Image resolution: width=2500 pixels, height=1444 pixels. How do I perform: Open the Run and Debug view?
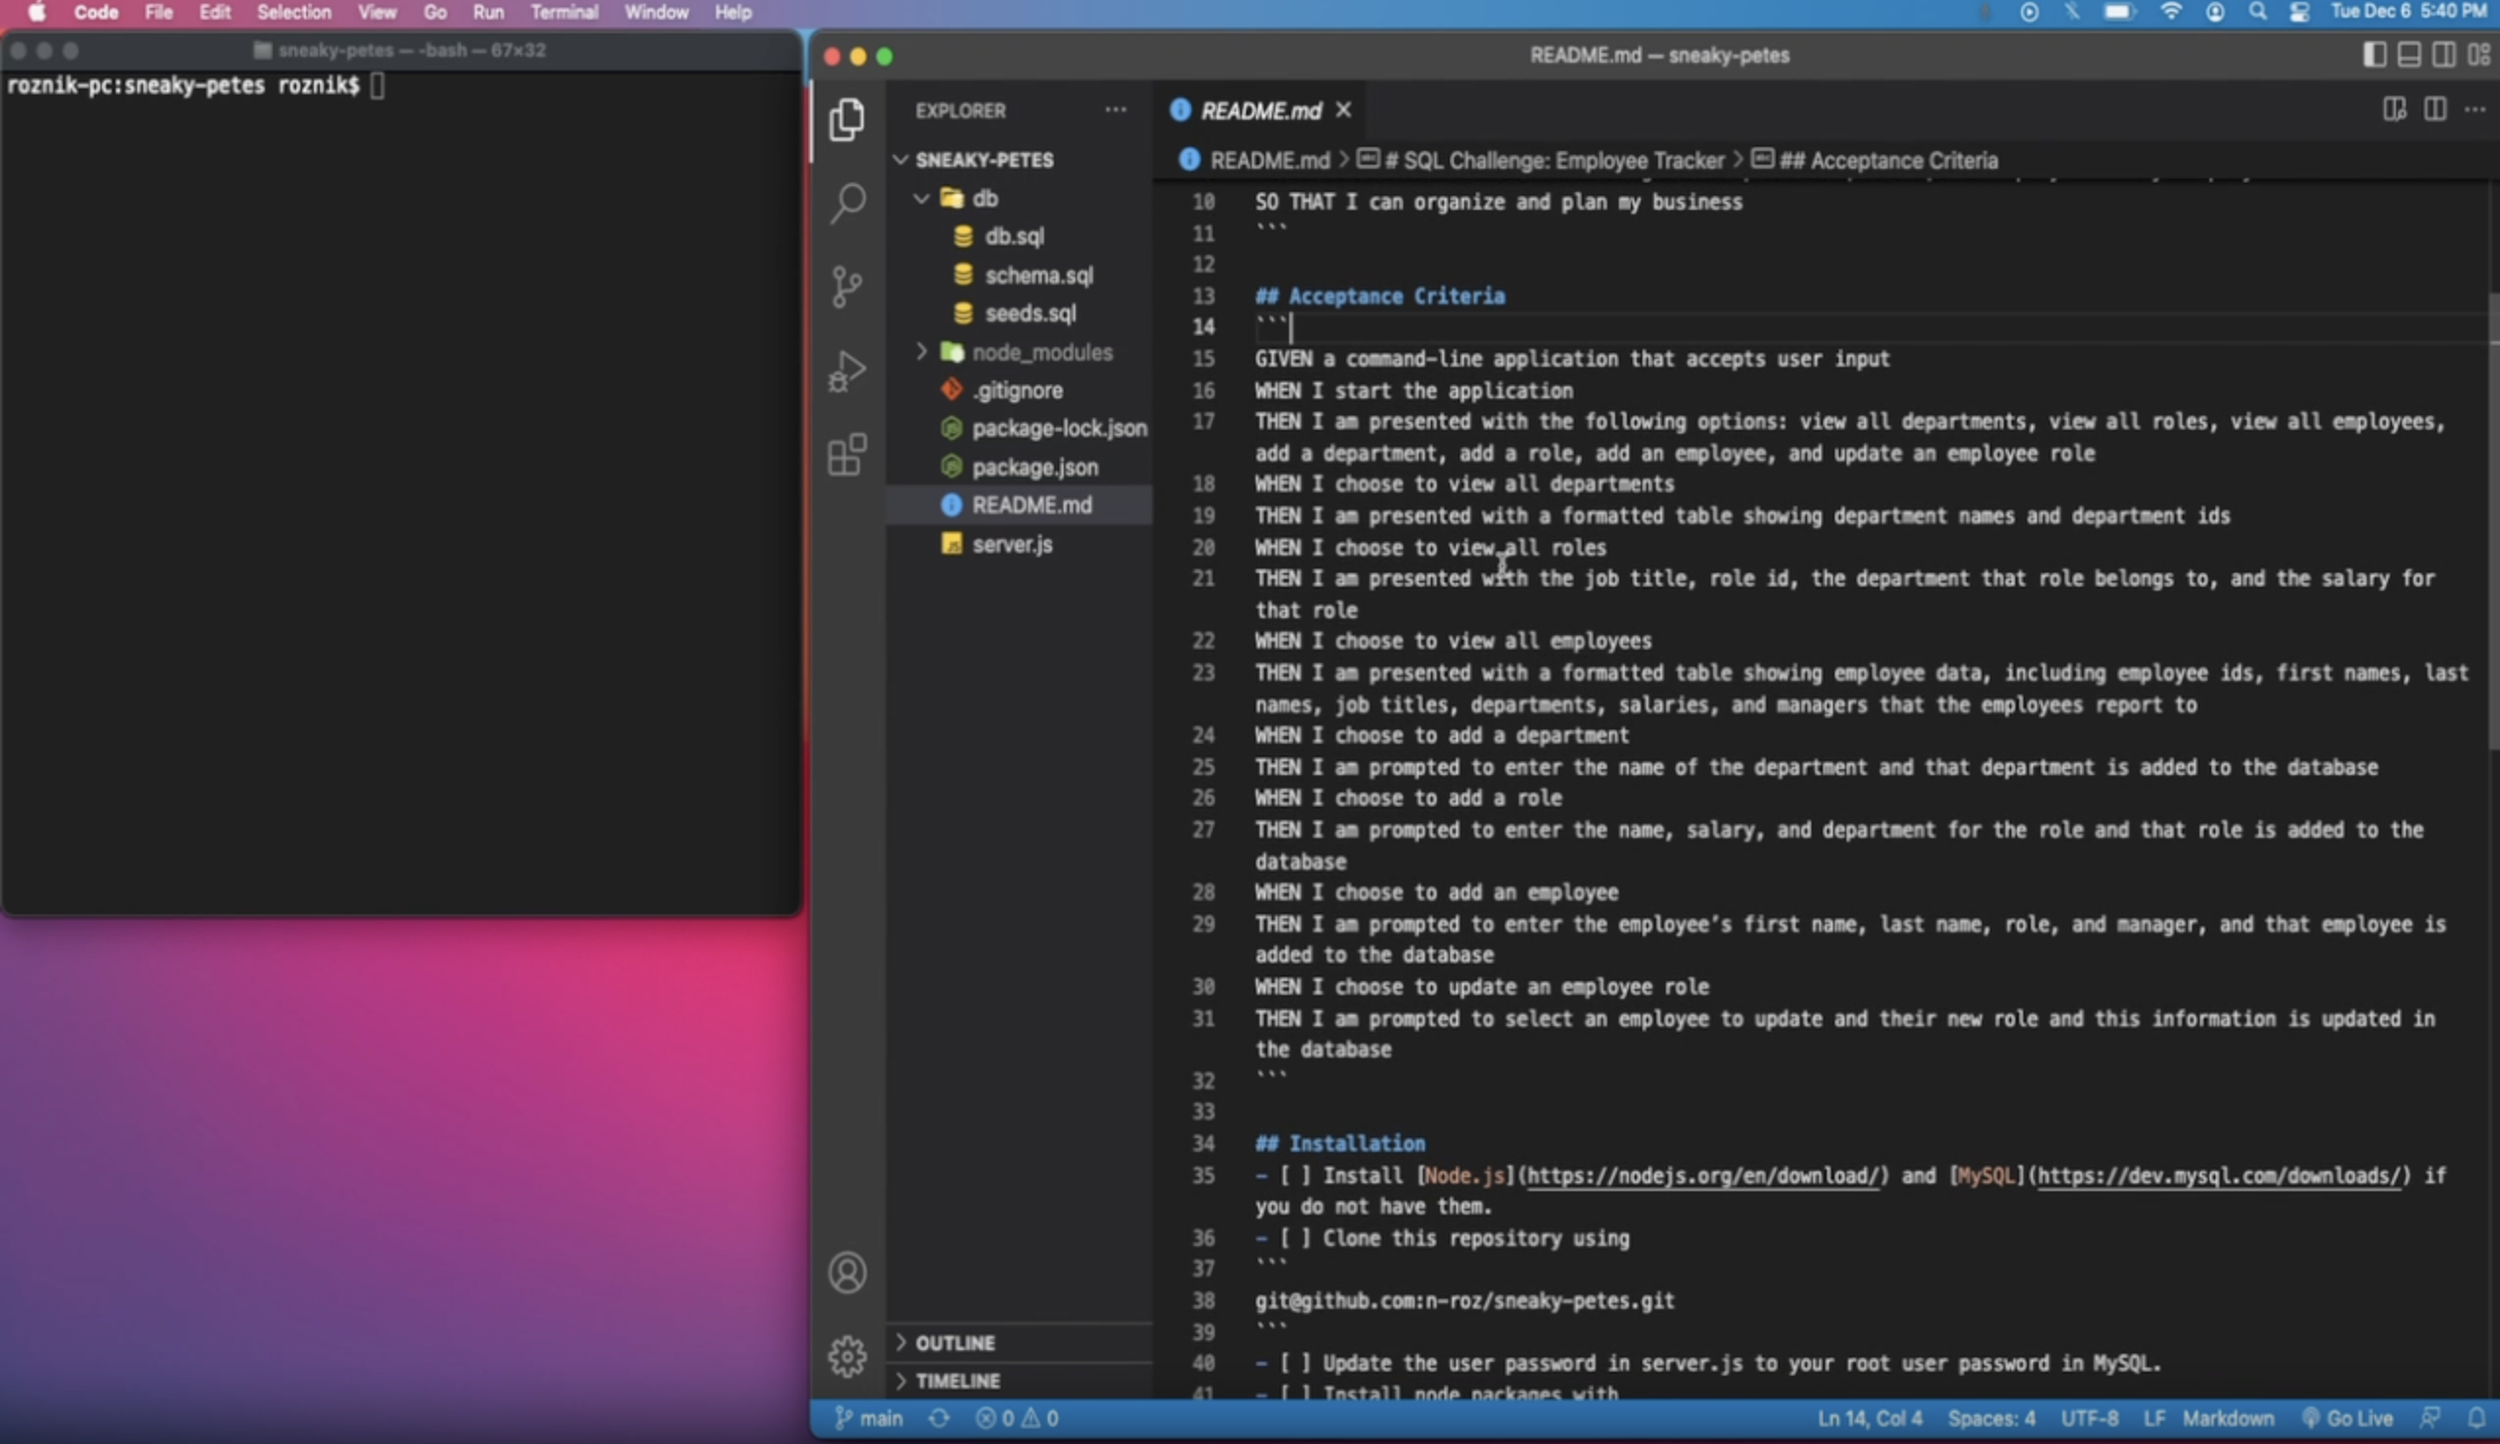pyautogui.click(x=847, y=371)
